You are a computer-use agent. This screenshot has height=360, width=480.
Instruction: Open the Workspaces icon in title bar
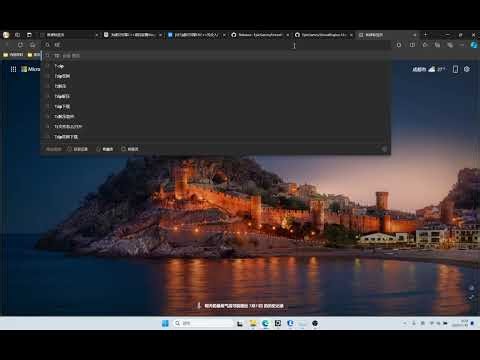tap(17, 35)
